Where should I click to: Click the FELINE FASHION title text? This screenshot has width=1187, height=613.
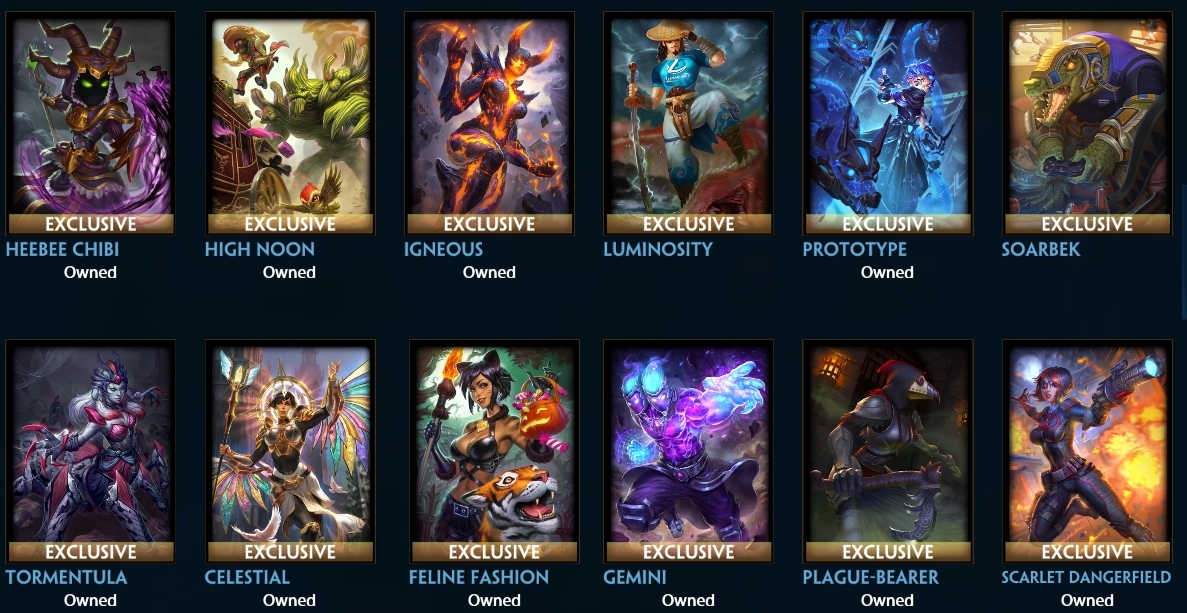click(x=478, y=577)
